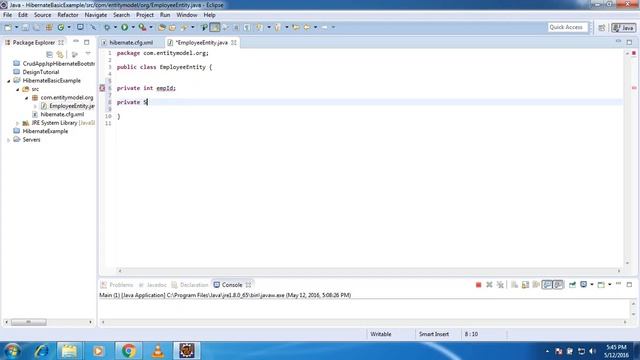Click the Open Type toolbar icon
The image size is (640, 360).
[x=161, y=27]
